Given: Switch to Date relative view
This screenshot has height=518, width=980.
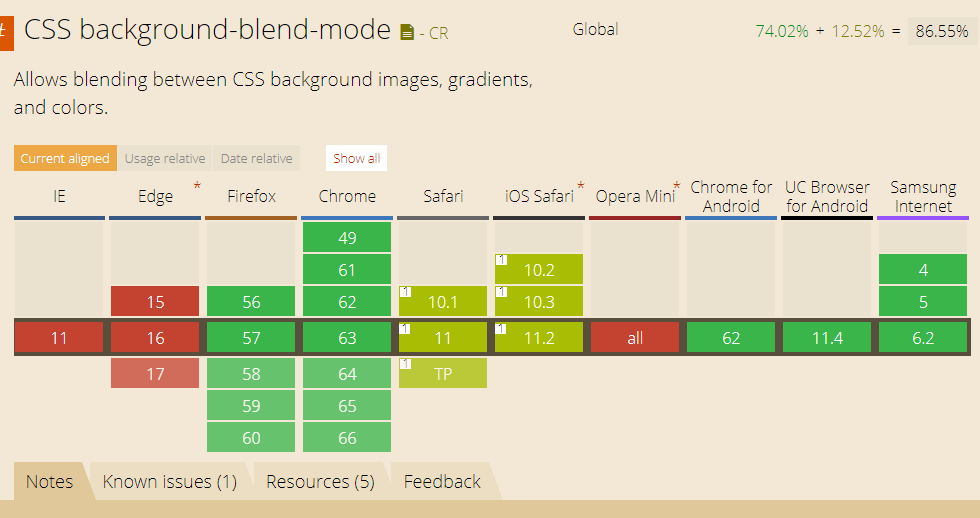Looking at the screenshot, I should tap(256, 158).
